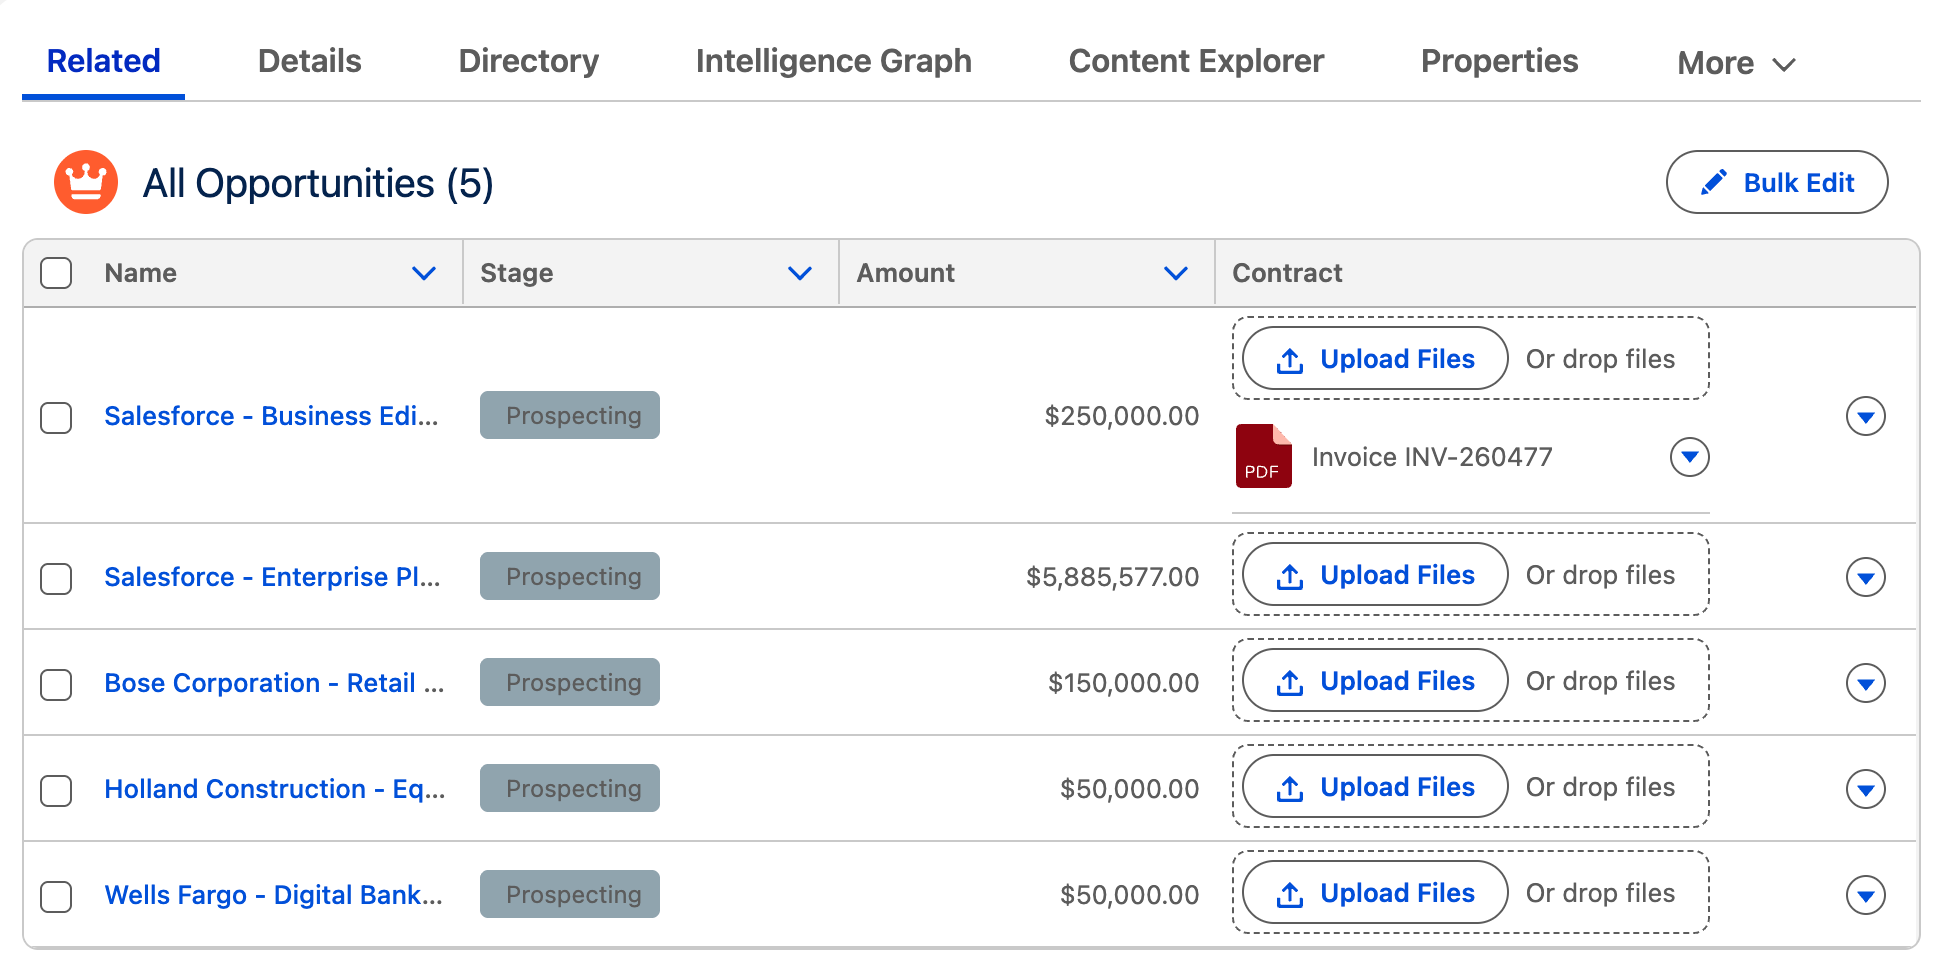Click the upload icon in Wells Fargo row
Viewport: 1934px width, 954px height.
(1290, 892)
